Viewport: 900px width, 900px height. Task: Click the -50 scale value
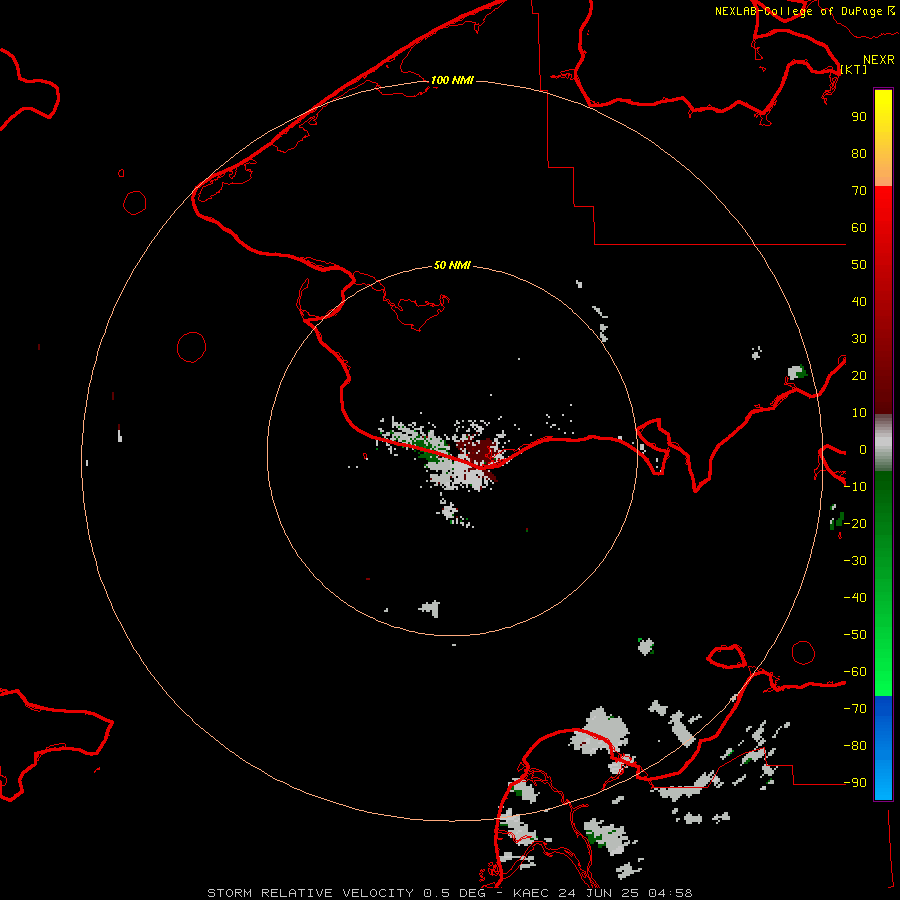(855, 635)
